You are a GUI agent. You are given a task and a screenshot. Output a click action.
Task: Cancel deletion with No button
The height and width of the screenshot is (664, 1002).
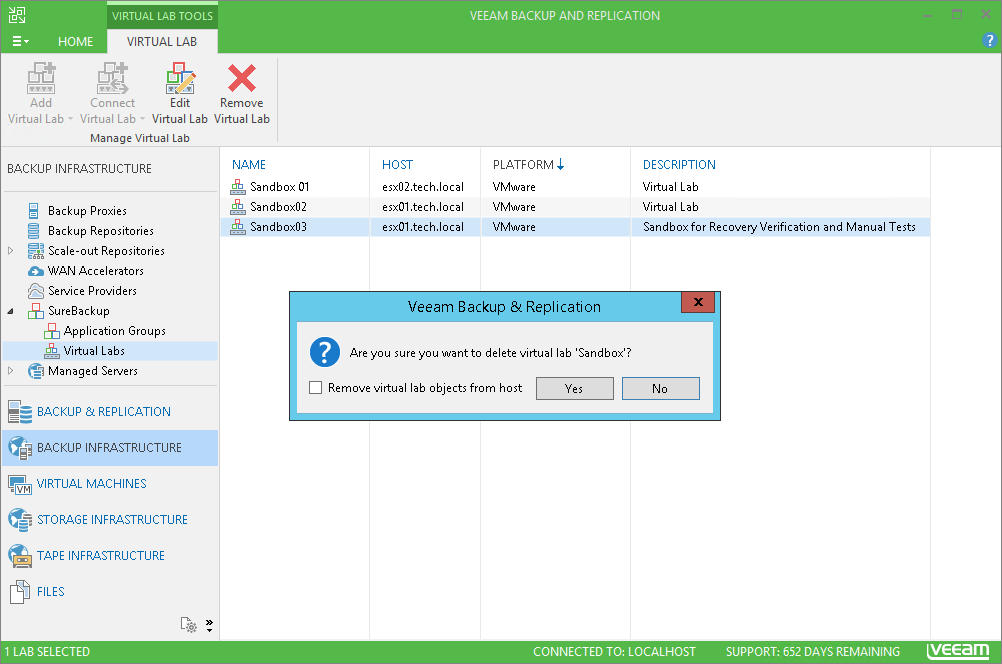pyautogui.click(x=661, y=389)
